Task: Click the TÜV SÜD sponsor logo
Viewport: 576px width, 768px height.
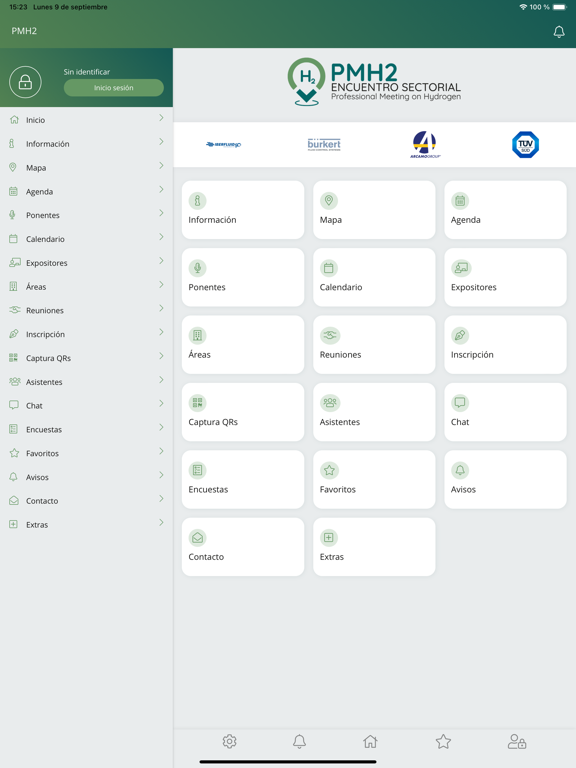Action: point(526,144)
